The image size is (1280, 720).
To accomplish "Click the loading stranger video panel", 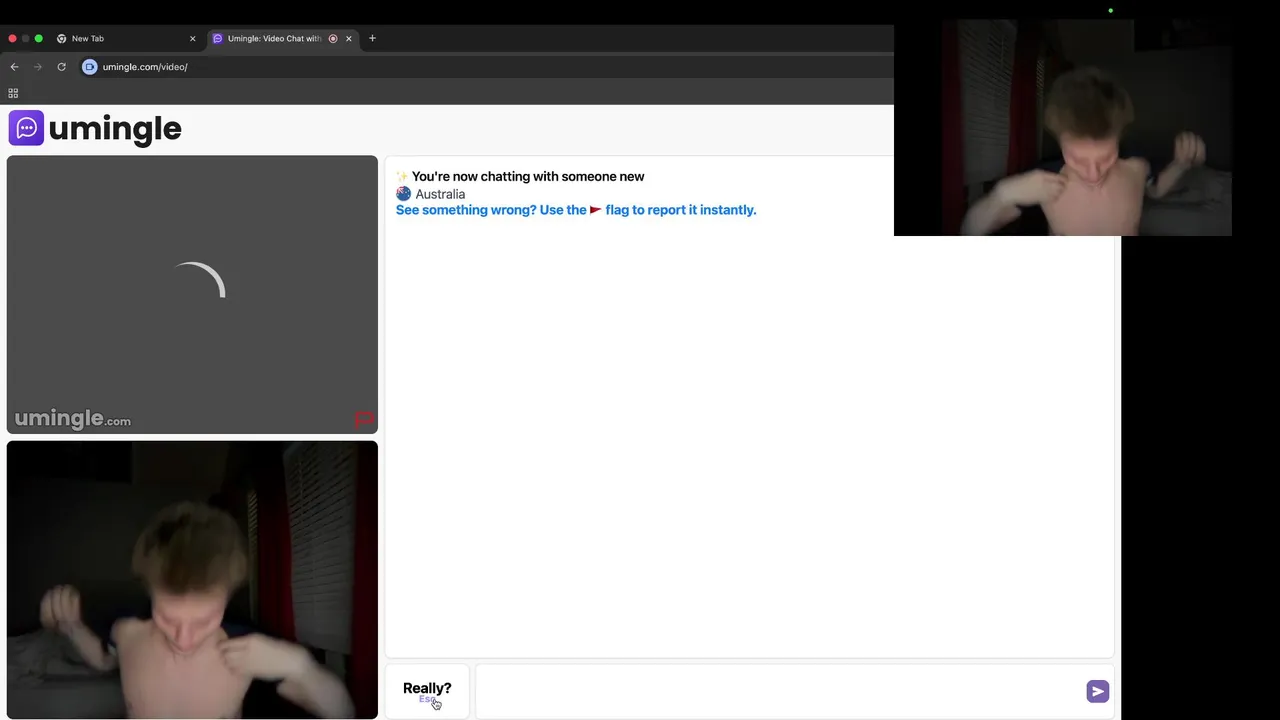I will click(x=192, y=294).
